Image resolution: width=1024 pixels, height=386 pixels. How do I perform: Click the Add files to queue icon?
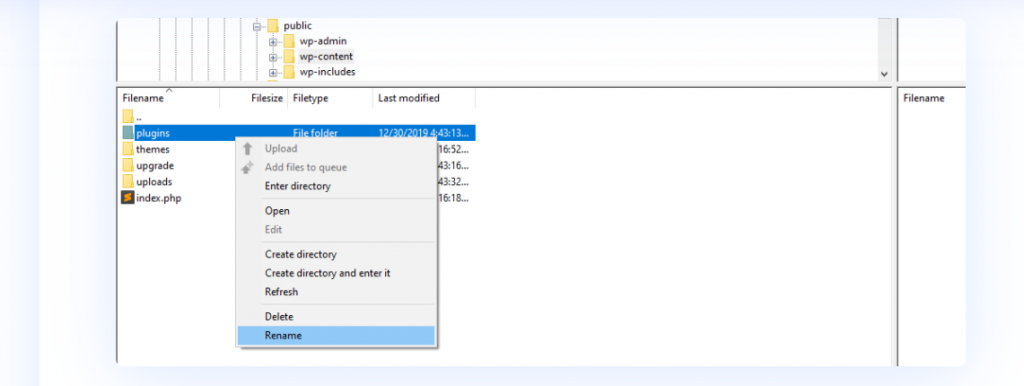(248, 168)
